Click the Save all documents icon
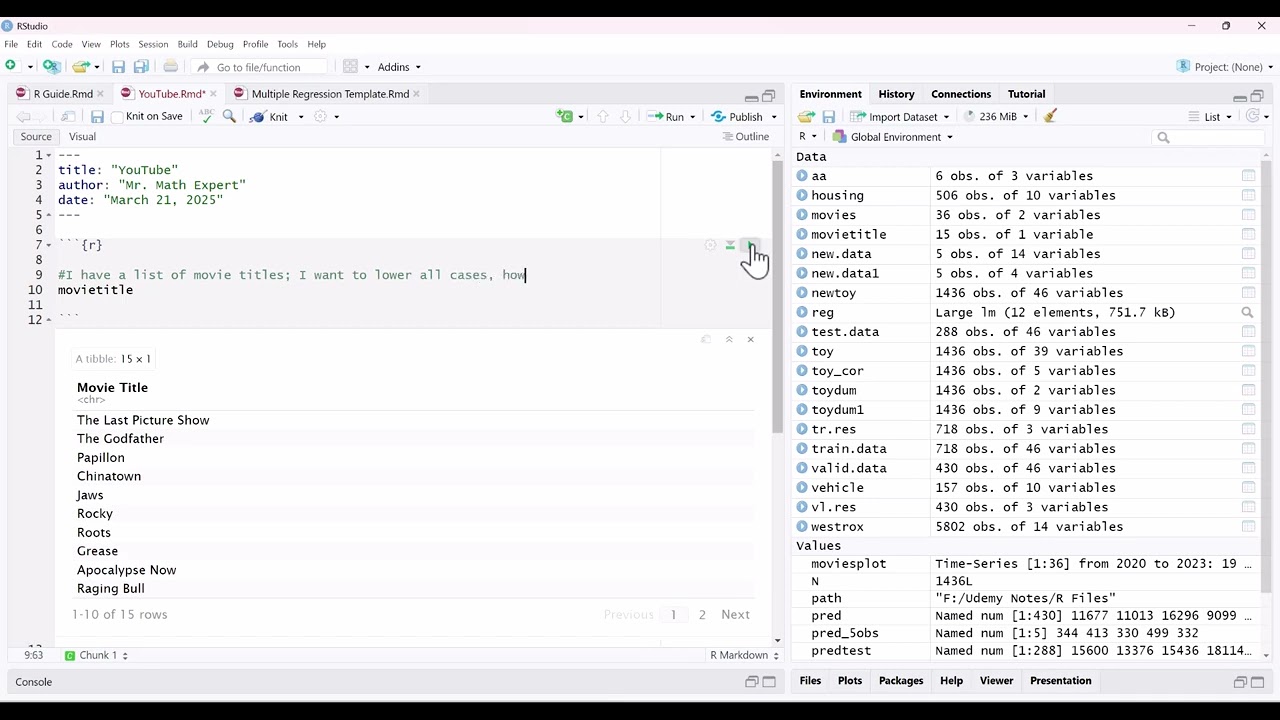This screenshot has height=720, width=1280. point(141,67)
